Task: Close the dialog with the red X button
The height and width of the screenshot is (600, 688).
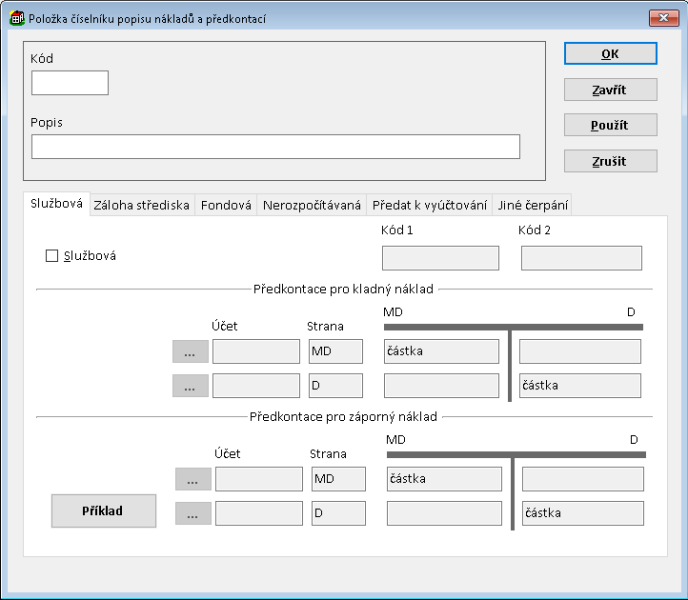Action: coord(662,18)
